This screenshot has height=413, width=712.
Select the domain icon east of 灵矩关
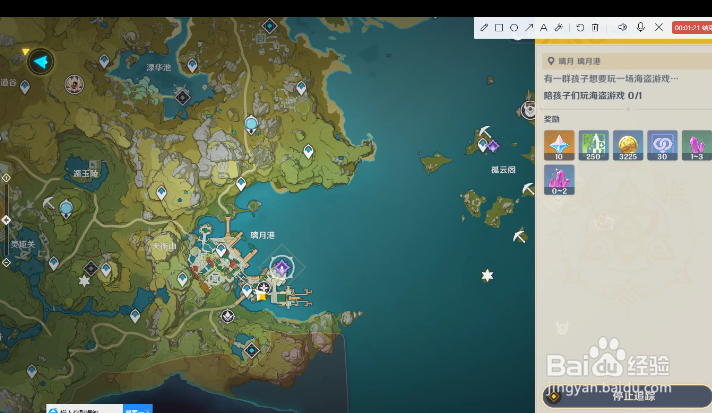click(x=91, y=269)
